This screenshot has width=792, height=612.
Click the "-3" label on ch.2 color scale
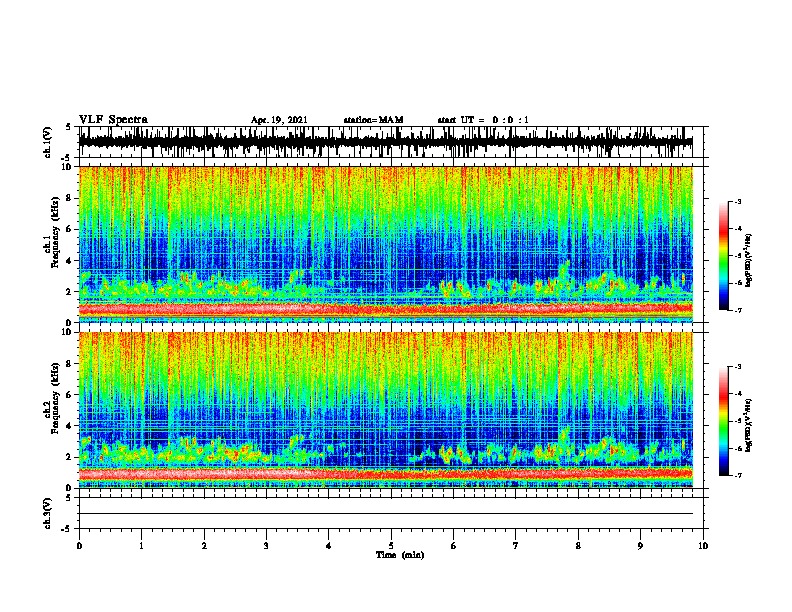(x=738, y=367)
